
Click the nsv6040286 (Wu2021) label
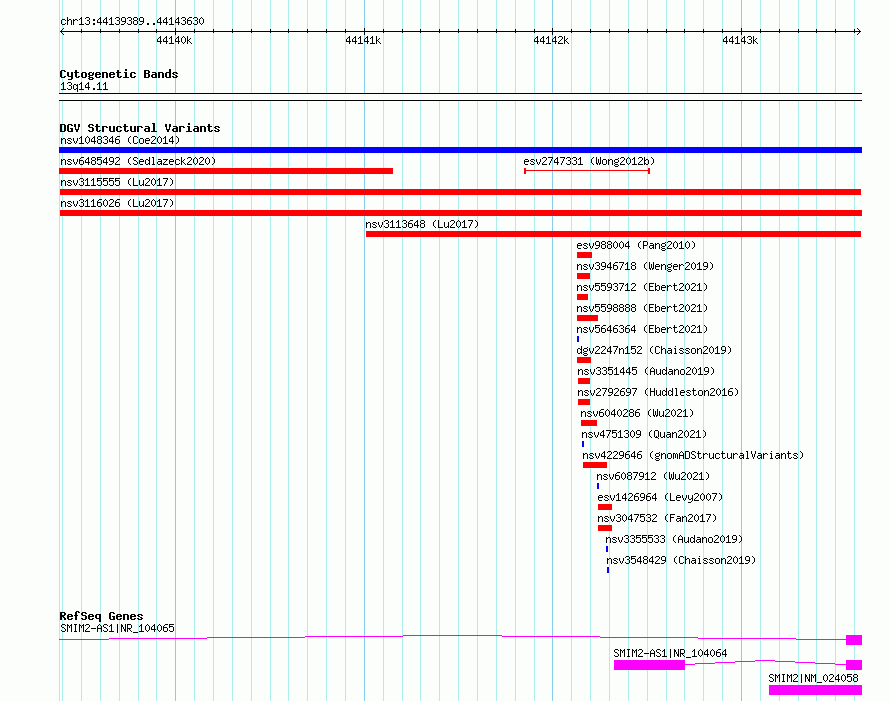pyautogui.click(x=637, y=413)
